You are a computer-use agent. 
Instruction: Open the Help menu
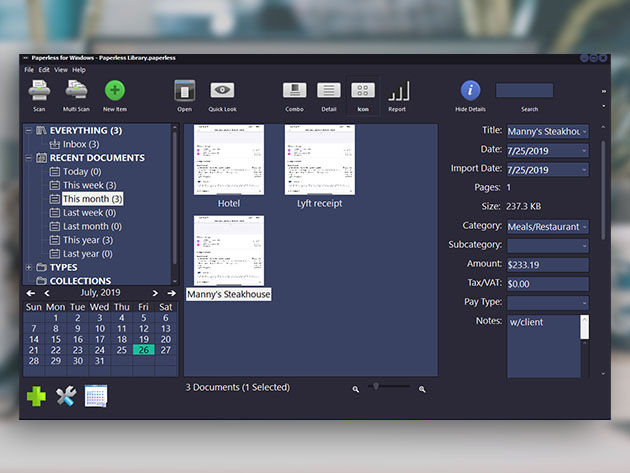(x=79, y=70)
